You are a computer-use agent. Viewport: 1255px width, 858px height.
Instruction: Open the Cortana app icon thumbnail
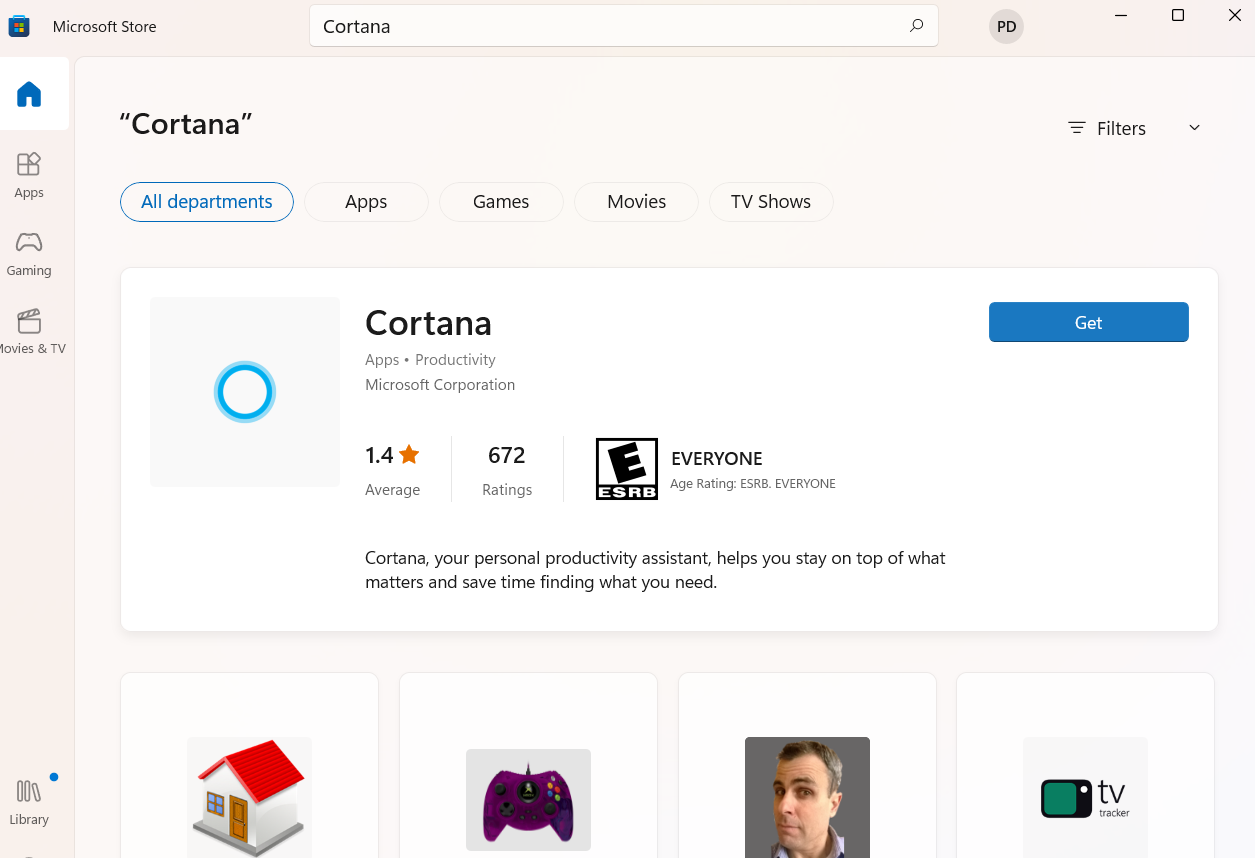(244, 391)
